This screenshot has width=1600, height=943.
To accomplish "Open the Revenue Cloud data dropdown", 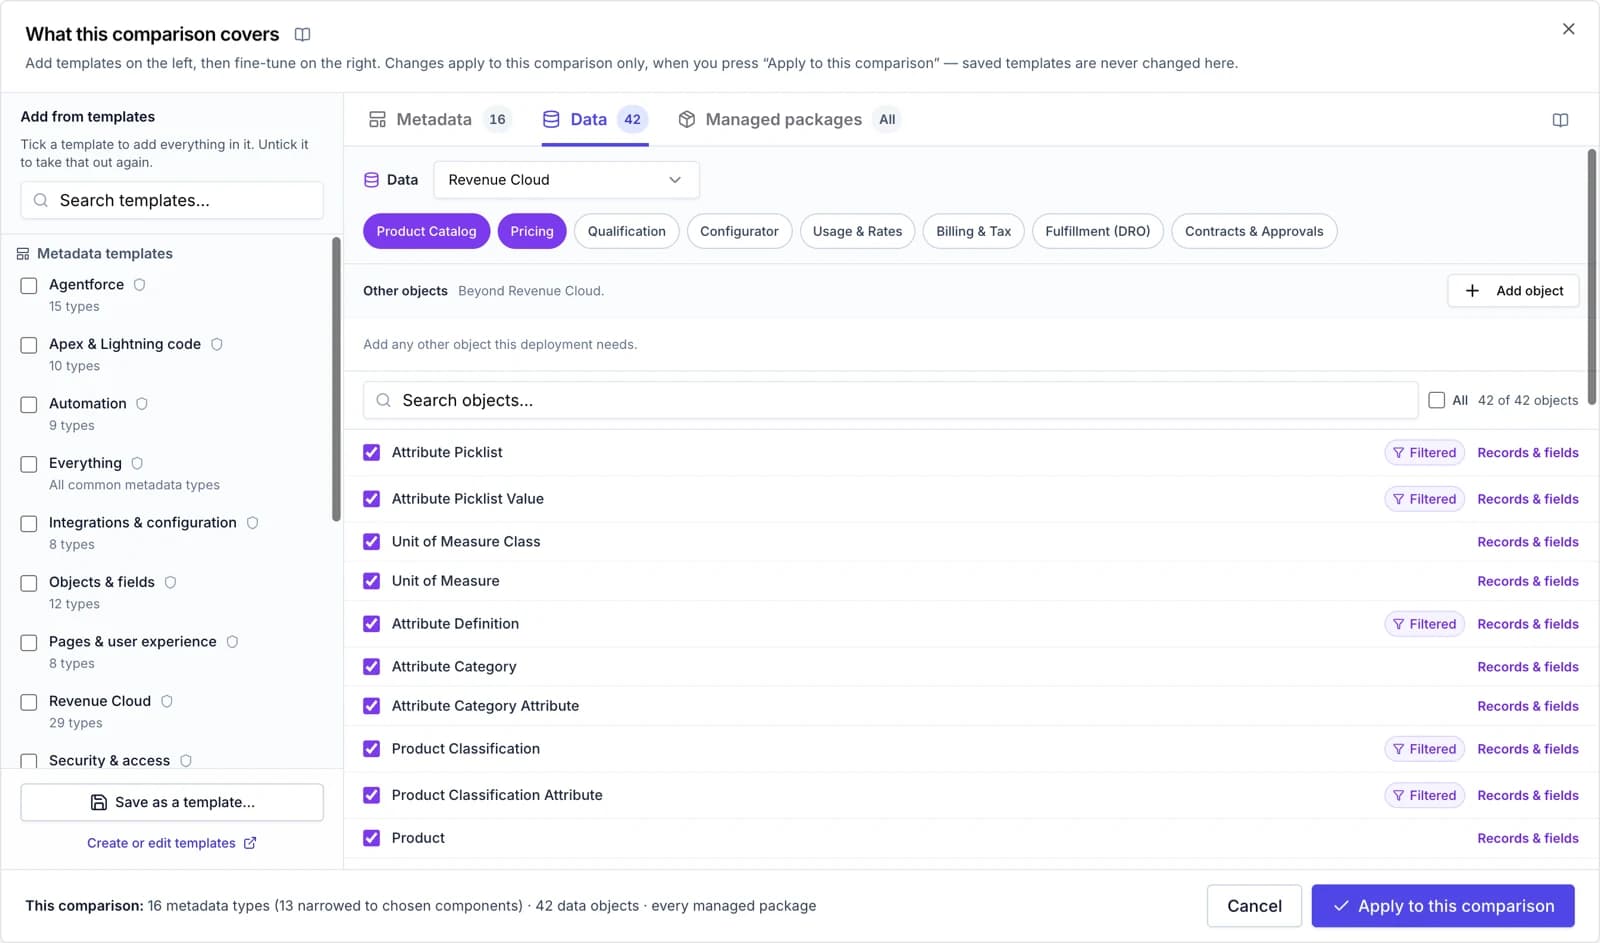I will (566, 180).
